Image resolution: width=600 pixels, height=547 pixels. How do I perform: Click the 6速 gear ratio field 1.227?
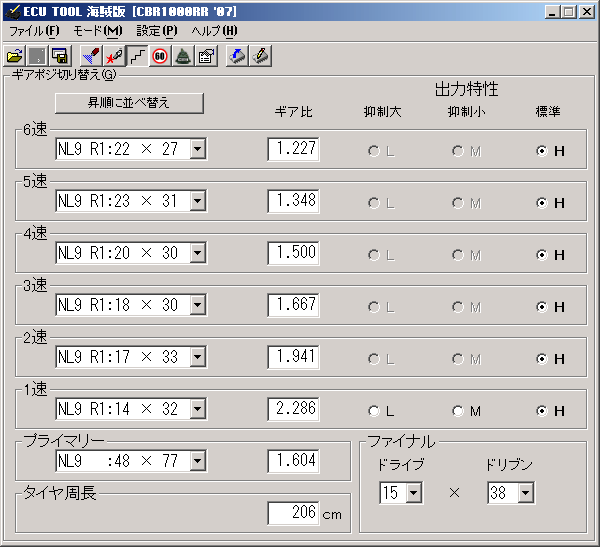pyautogui.click(x=293, y=149)
